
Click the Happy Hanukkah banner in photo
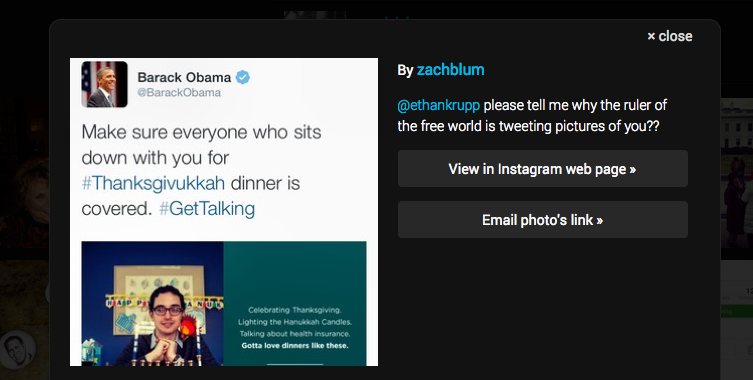tap(165, 302)
